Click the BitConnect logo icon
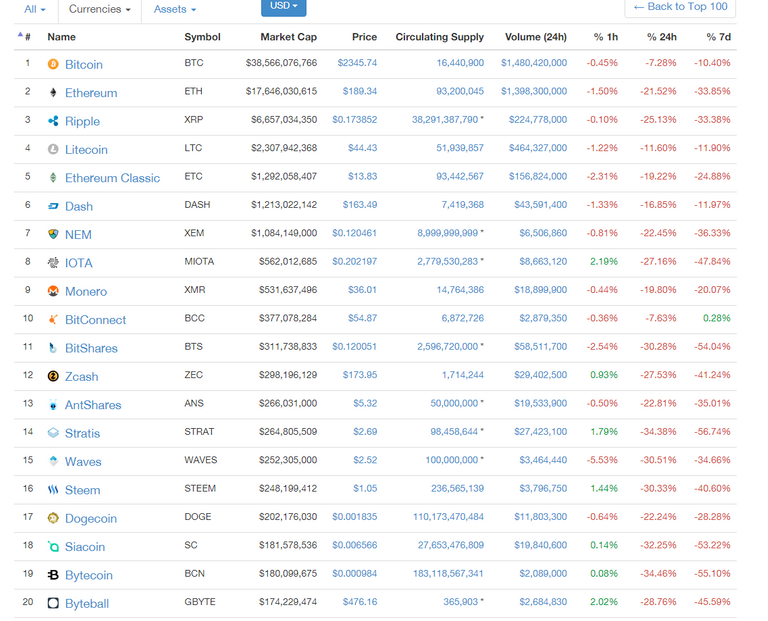This screenshot has width=768, height=621. [x=53, y=319]
